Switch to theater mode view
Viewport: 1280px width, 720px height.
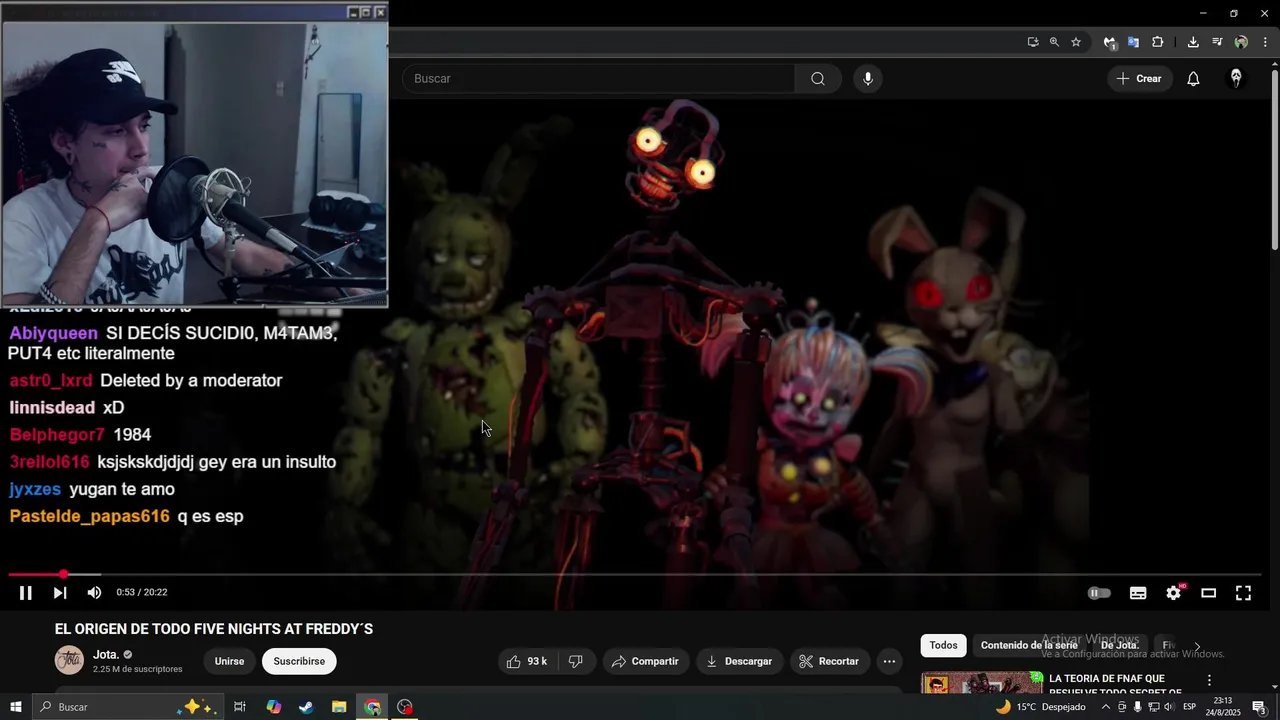[x=1208, y=593]
